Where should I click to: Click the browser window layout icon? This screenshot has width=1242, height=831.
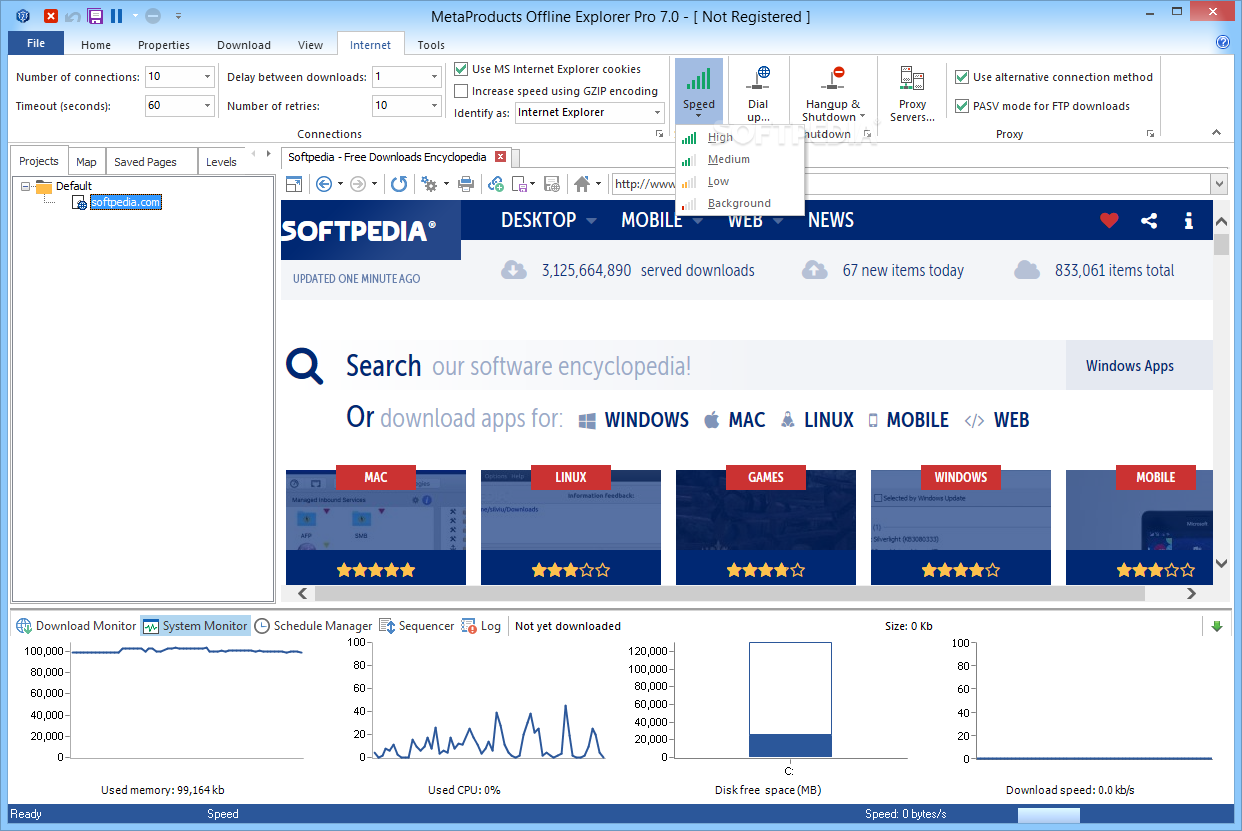(x=294, y=184)
